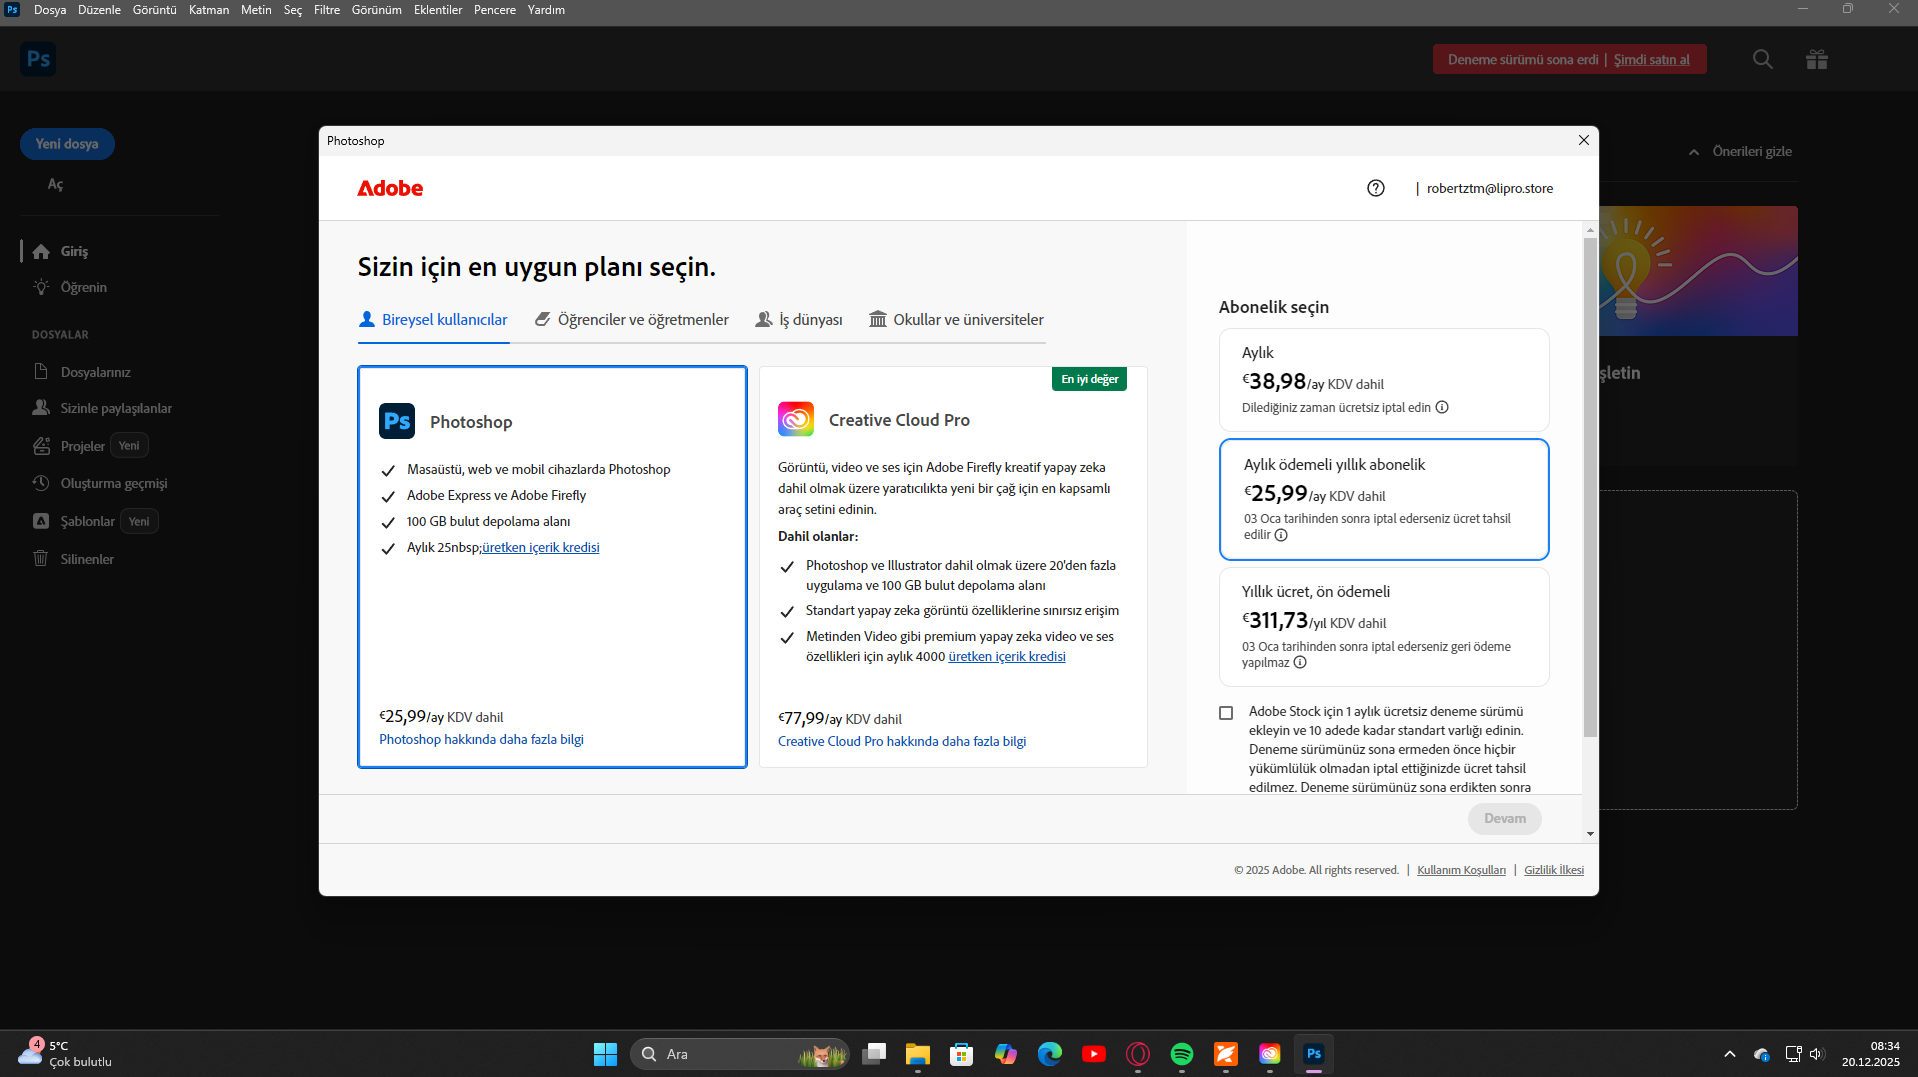The image size is (1918, 1077).
Task: Open 'Oluşturma geçmişi' in sidebar
Action: click(x=114, y=484)
